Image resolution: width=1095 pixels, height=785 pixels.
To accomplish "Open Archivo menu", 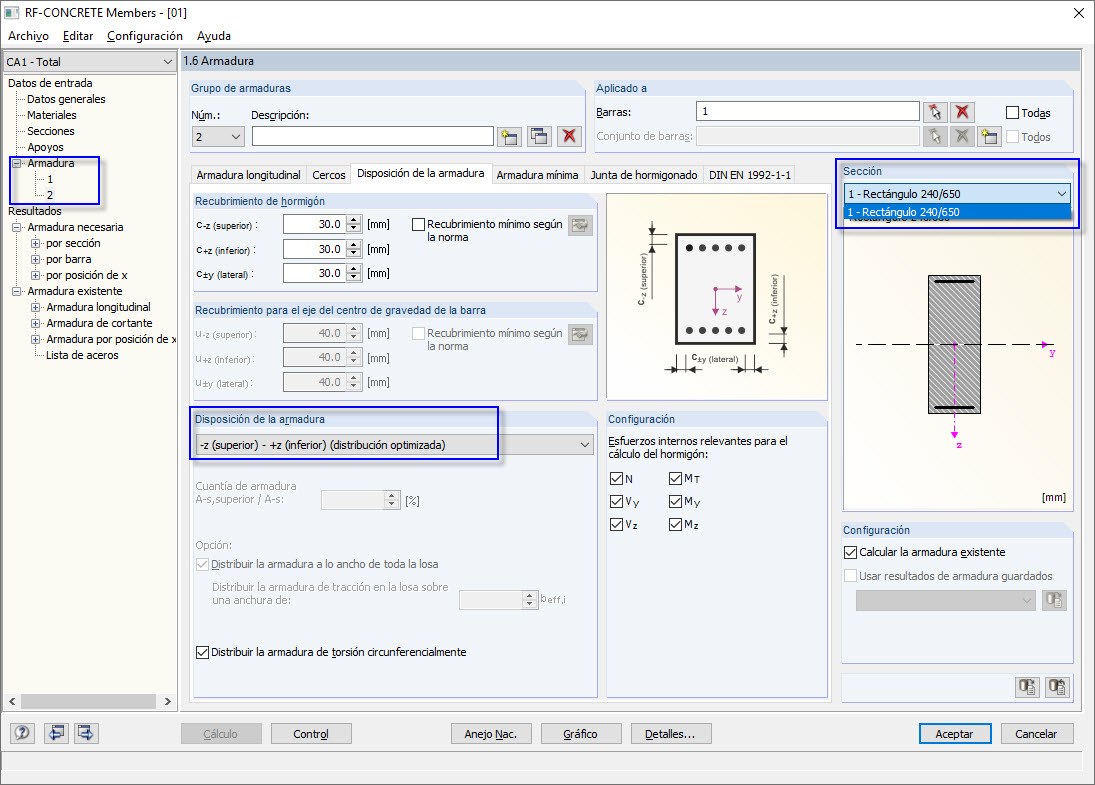I will click(x=28, y=36).
